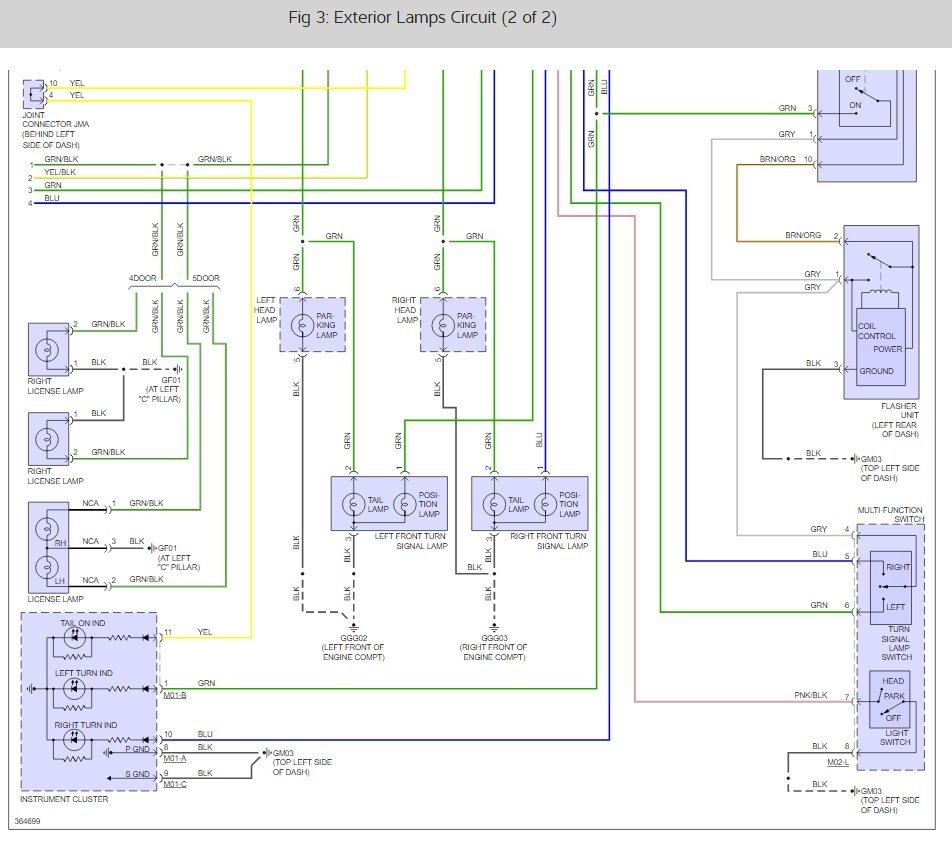Click the 'MULTI-FUNCTION SWITCH' label
The height and width of the screenshot is (844, 952).
(x=891, y=514)
